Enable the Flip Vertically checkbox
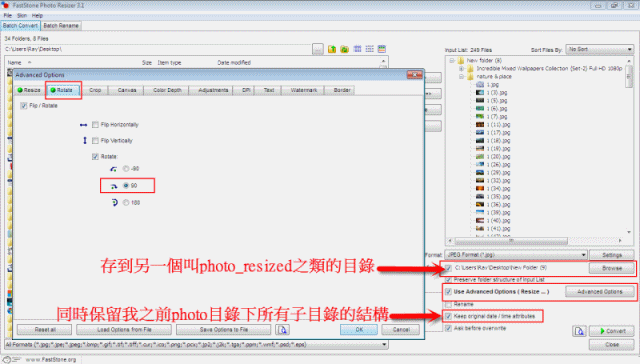The height and width of the screenshot is (364, 640). pos(96,141)
